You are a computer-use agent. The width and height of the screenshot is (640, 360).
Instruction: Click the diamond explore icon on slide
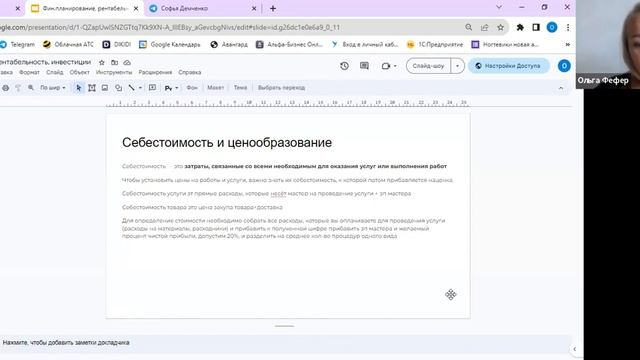click(x=451, y=295)
